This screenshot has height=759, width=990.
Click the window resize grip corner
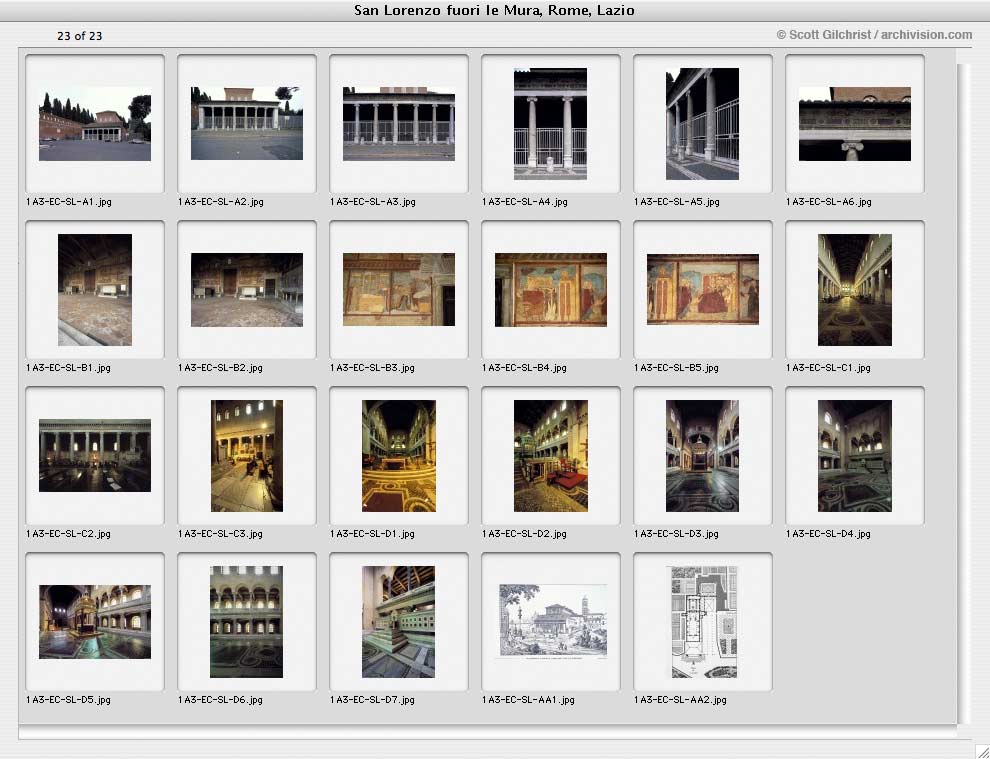982,751
